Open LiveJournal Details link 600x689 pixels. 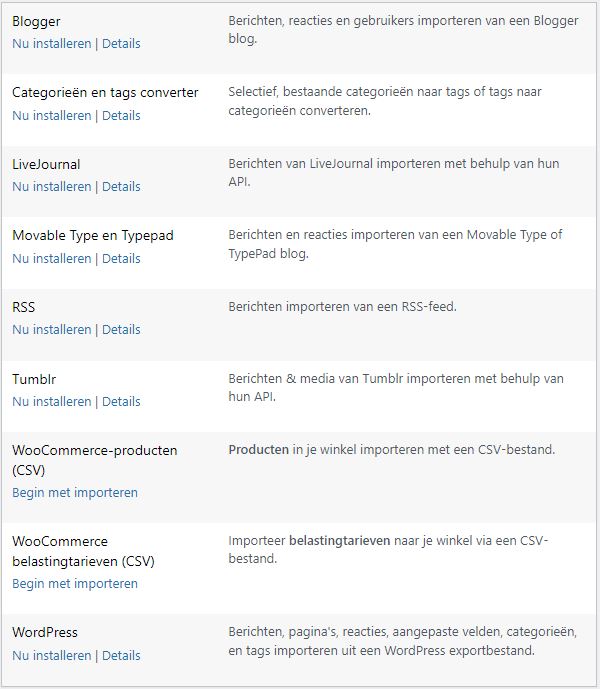coord(121,187)
